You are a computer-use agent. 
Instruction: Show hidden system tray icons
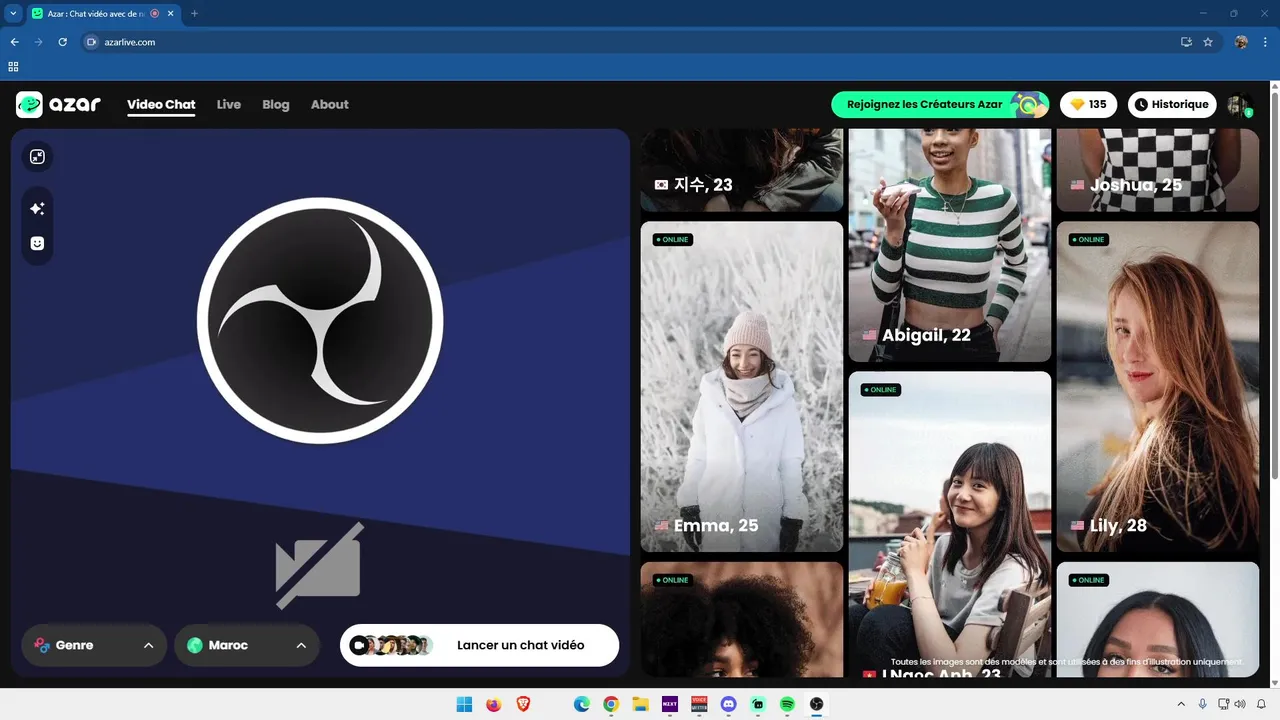click(1181, 705)
